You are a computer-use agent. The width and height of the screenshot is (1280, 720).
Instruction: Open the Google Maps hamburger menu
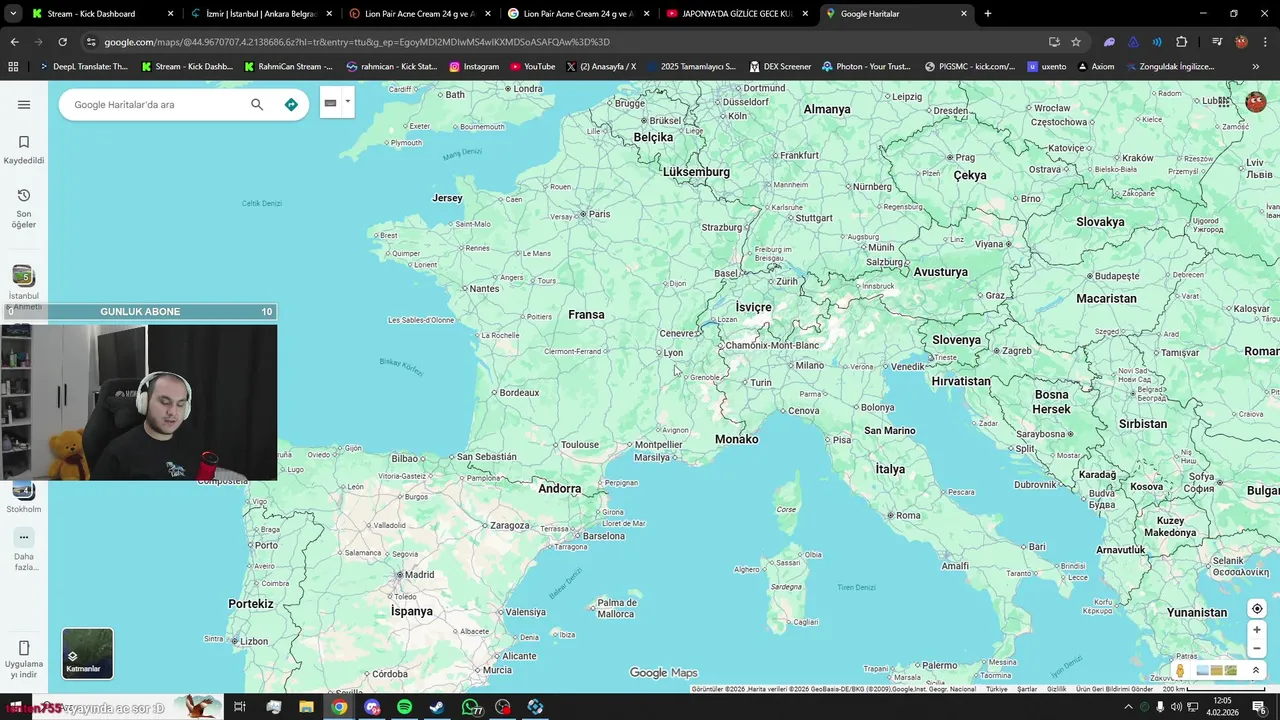point(24,105)
